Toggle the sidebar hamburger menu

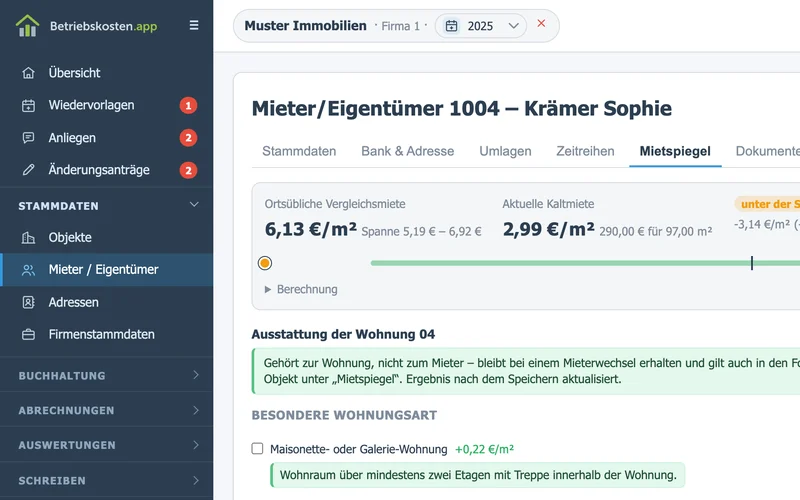[x=194, y=25]
